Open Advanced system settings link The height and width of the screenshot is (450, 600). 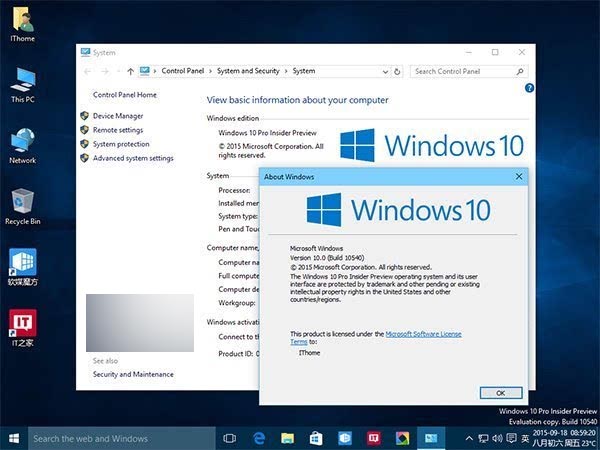(x=133, y=158)
